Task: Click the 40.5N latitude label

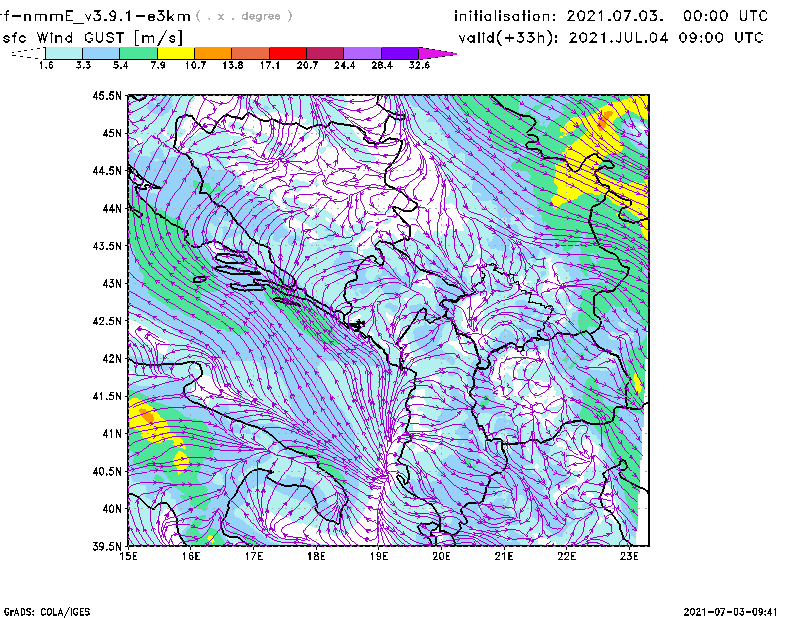Action: coord(107,472)
